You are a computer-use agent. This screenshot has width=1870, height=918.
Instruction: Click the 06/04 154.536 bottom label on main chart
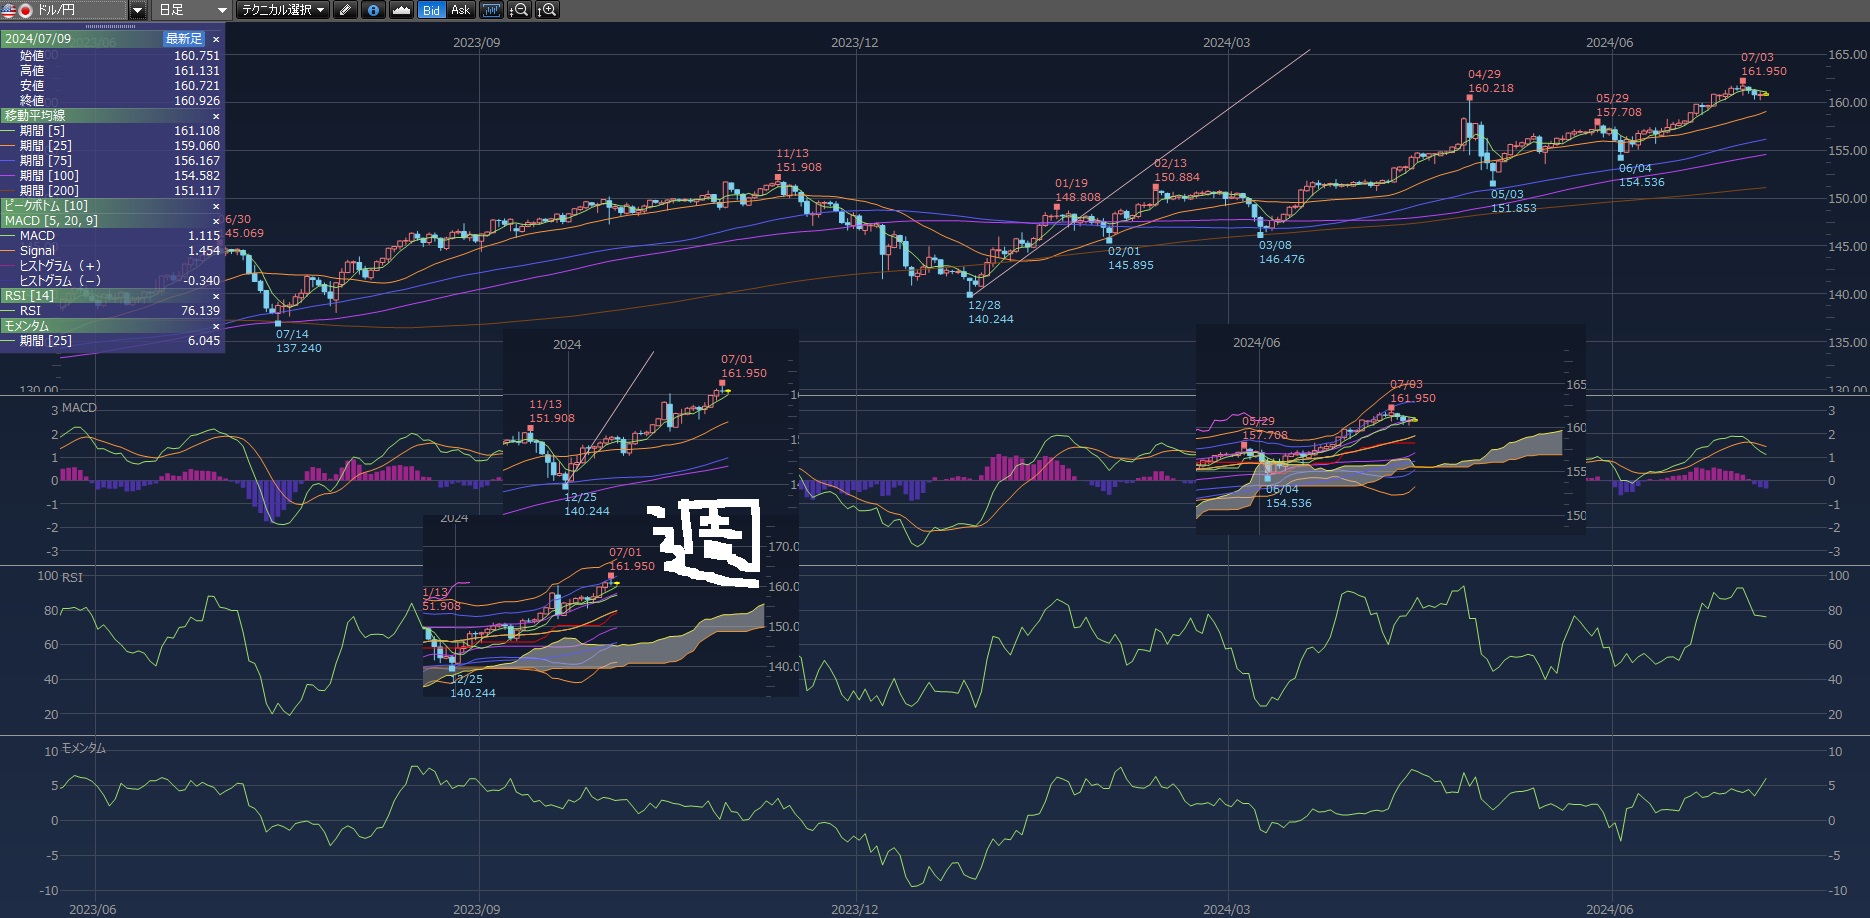[x=1641, y=175]
